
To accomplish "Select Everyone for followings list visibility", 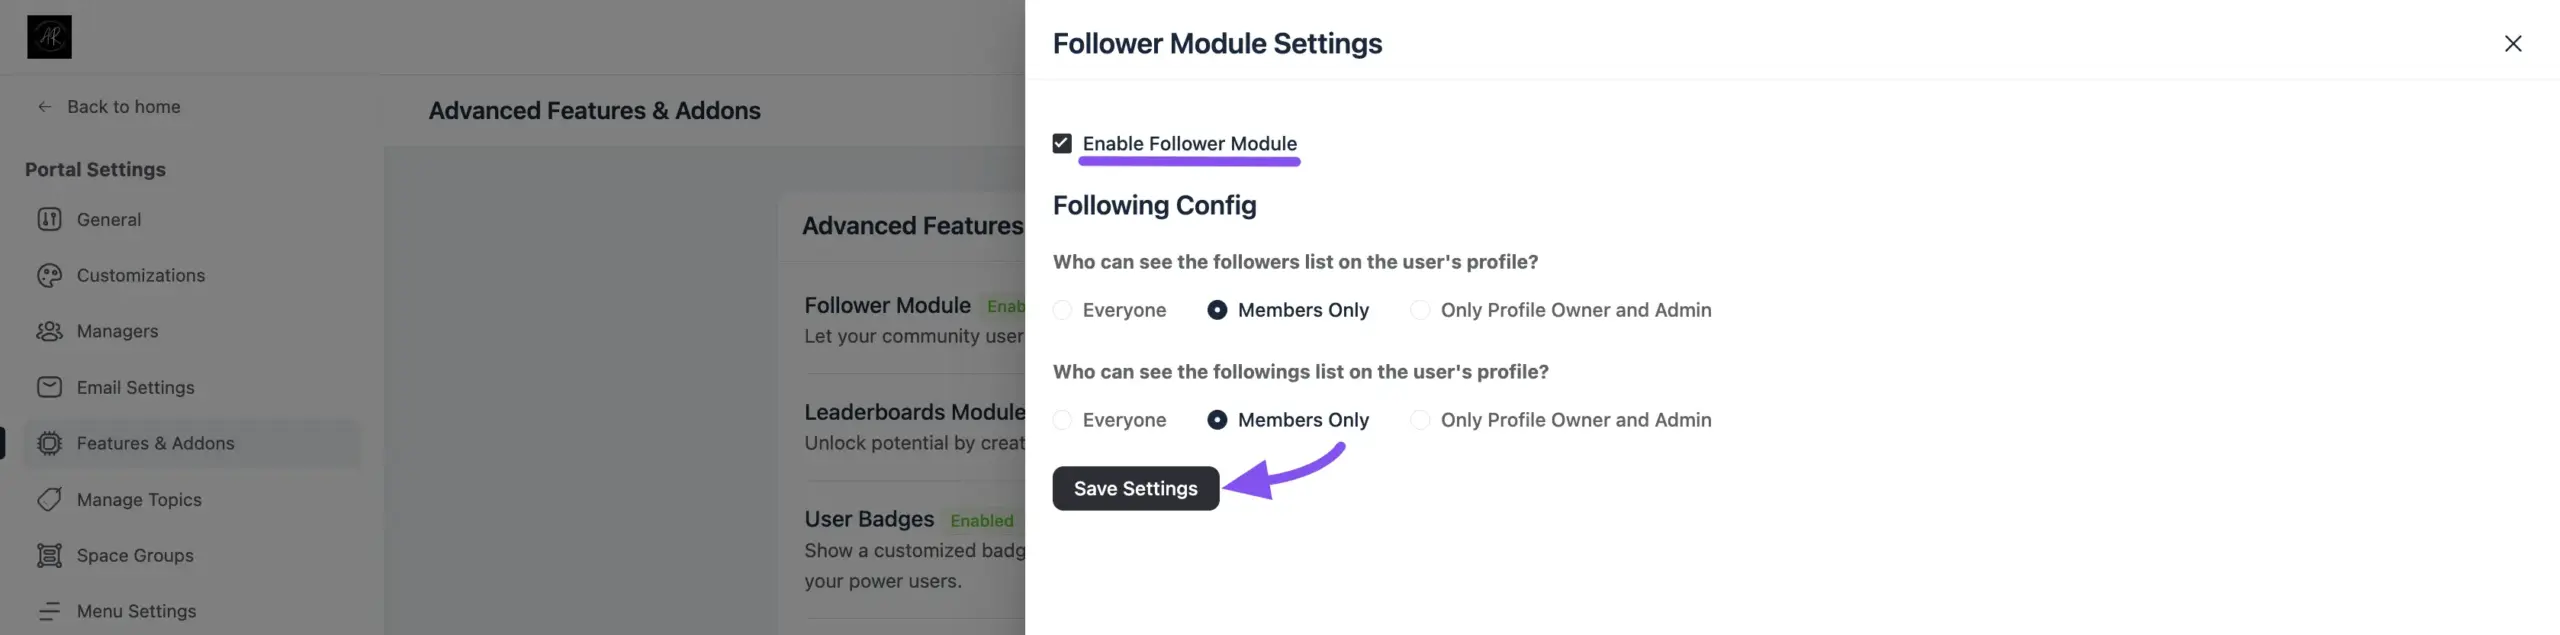I will point(1062,420).
